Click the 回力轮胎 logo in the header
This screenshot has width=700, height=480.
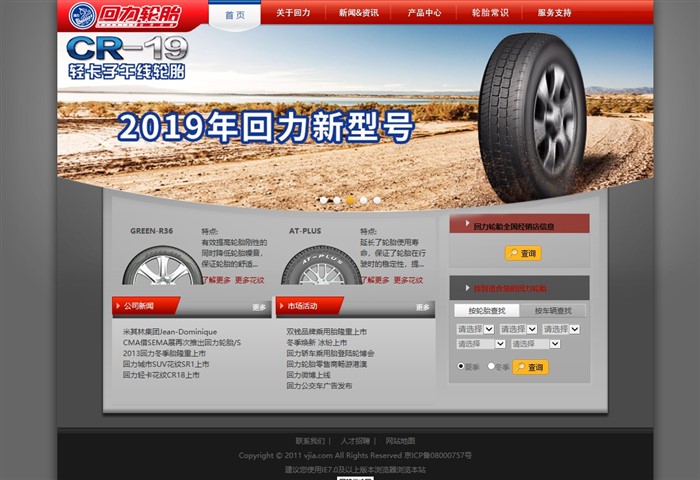click(125, 16)
